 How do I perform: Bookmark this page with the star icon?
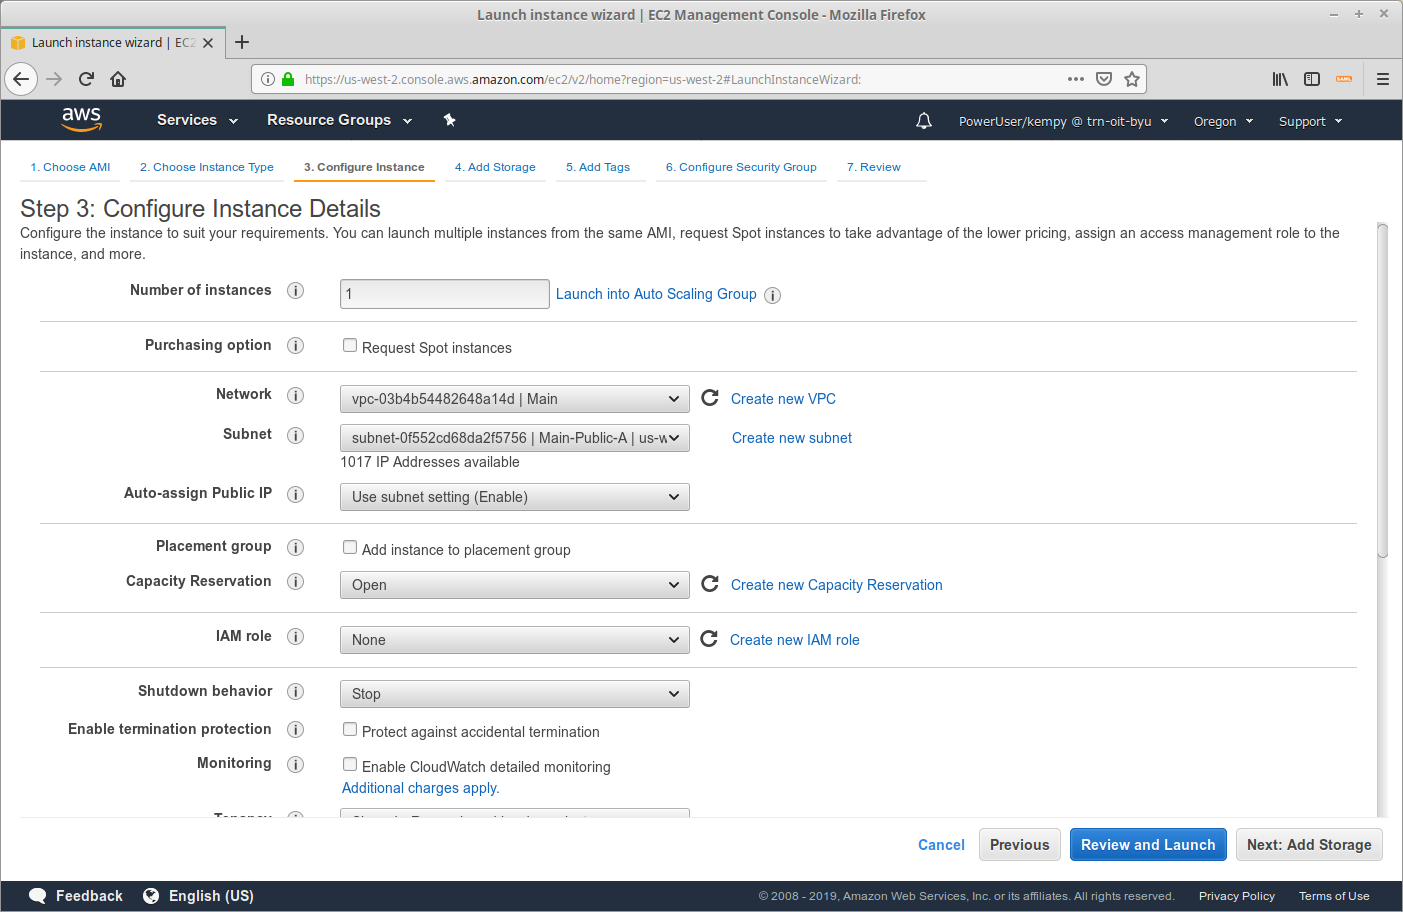(1132, 79)
